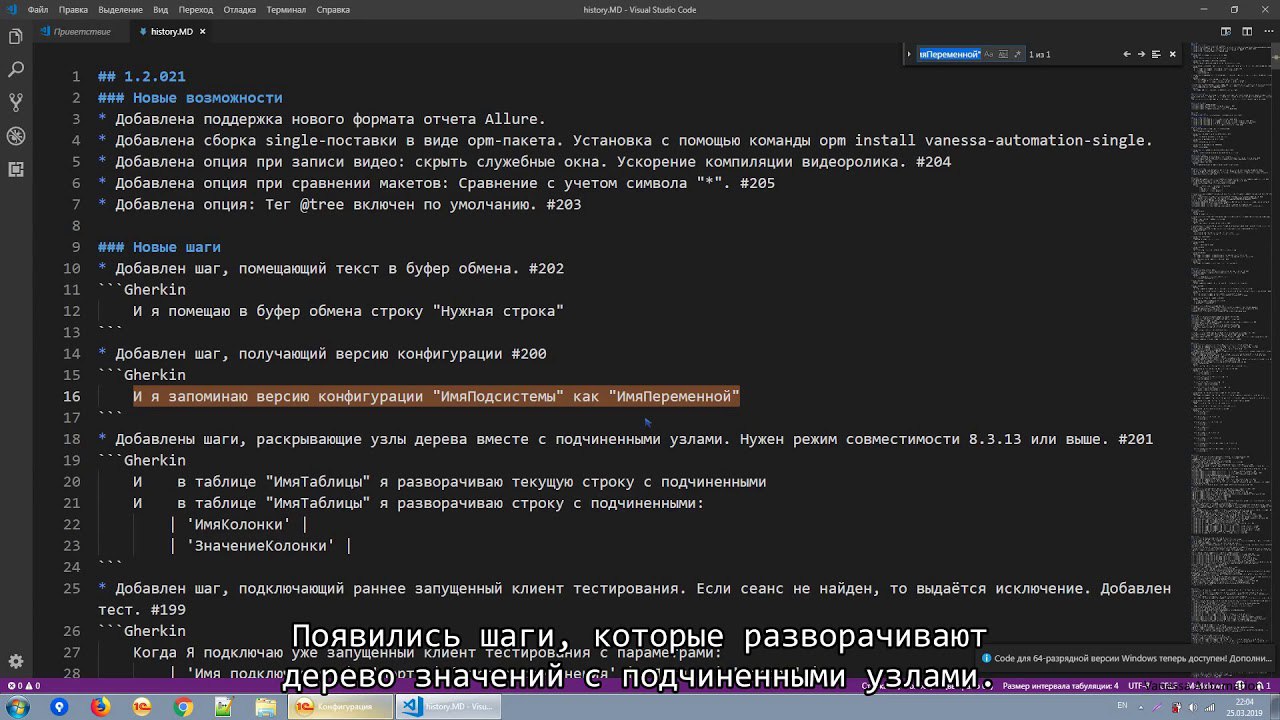The height and width of the screenshot is (720, 1280).
Task: Open Notepad++ icon on taskbar
Action: 224,707
